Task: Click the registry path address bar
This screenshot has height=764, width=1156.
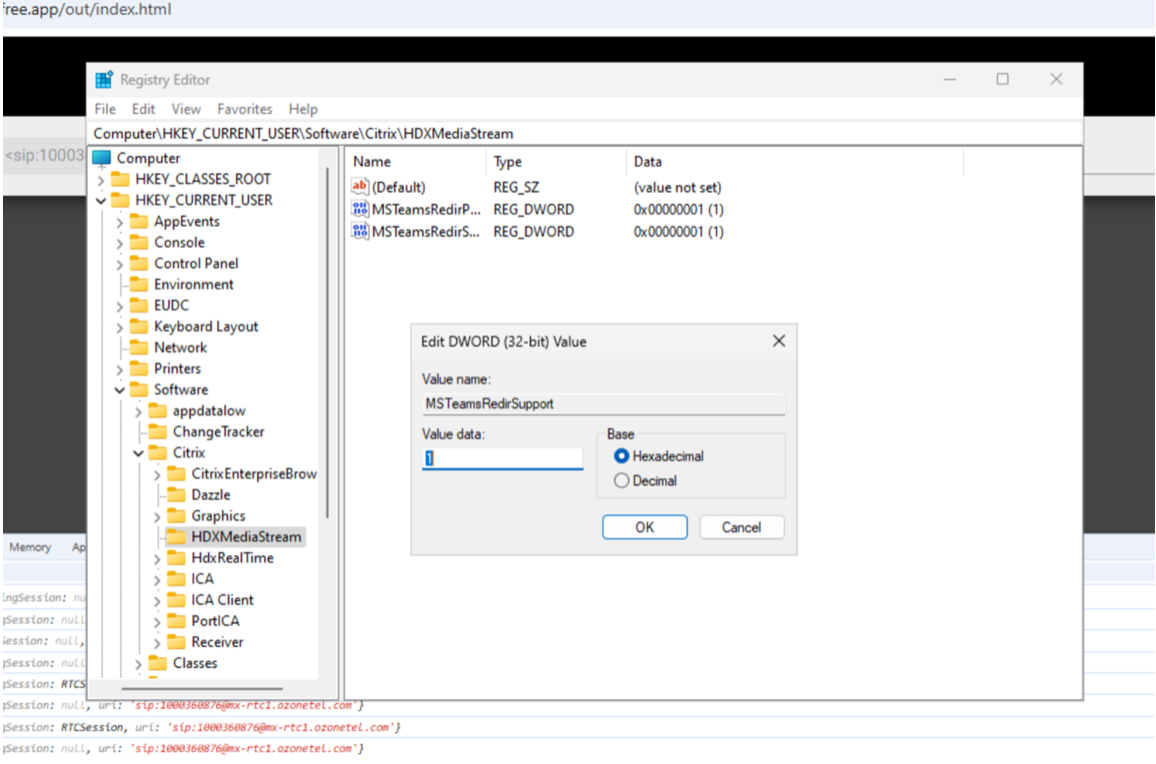Action: (586, 133)
